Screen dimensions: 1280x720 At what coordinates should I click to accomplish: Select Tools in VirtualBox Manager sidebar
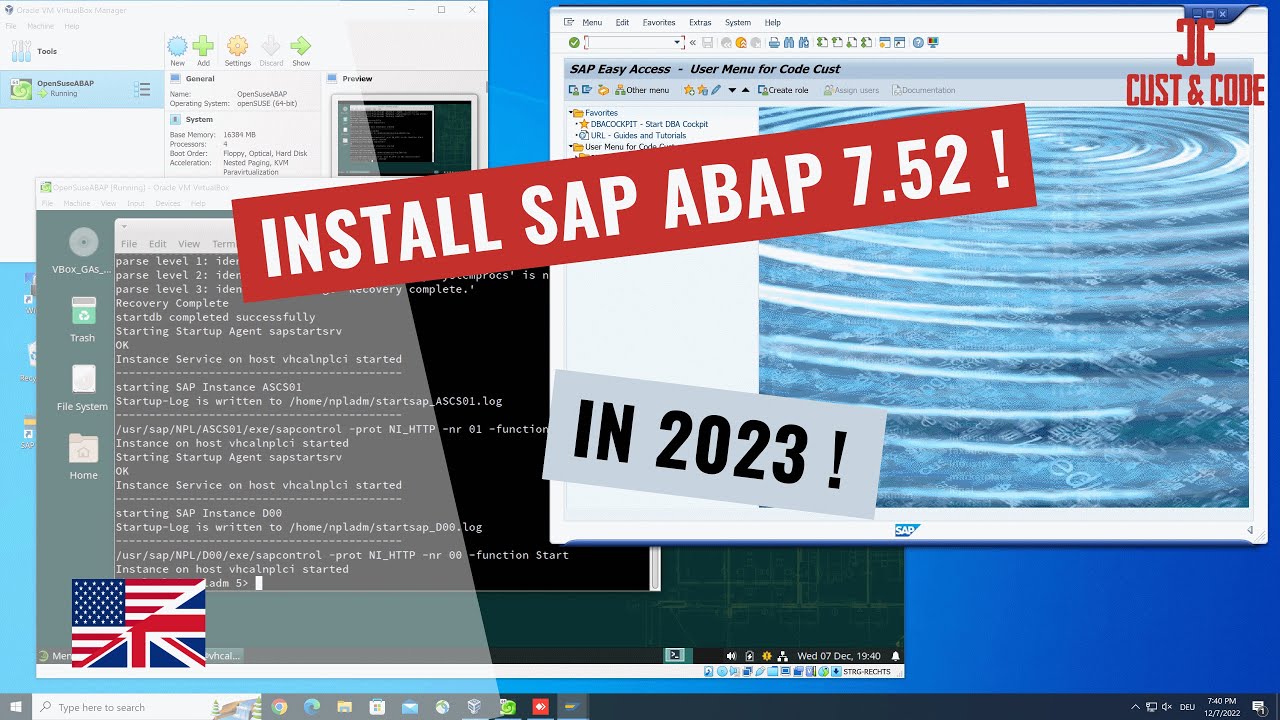tap(82, 51)
